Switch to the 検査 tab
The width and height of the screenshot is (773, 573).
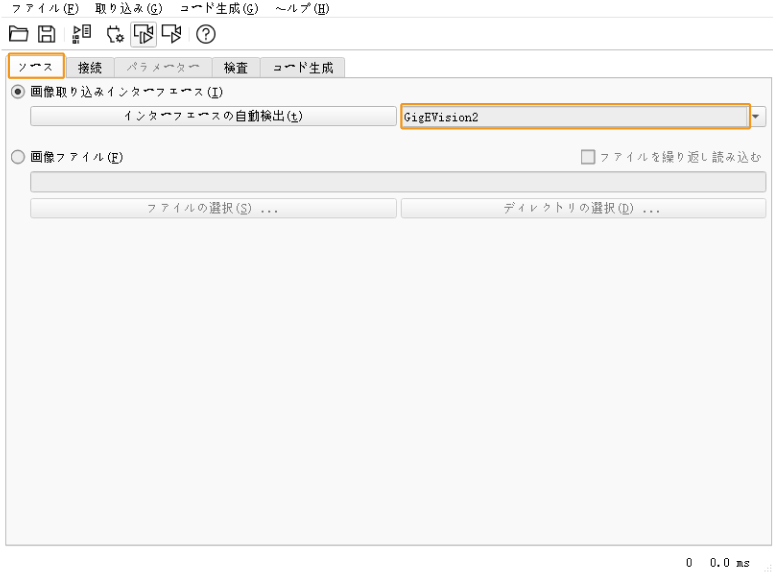(x=236, y=68)
